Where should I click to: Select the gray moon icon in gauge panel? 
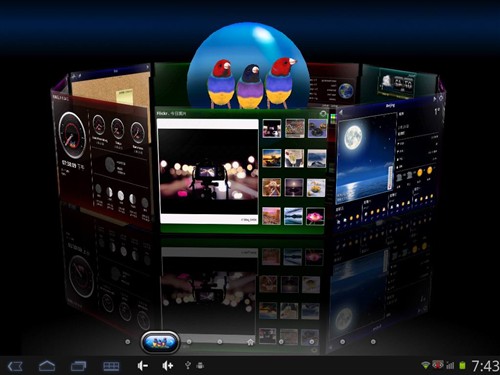[x=110, y=164]
